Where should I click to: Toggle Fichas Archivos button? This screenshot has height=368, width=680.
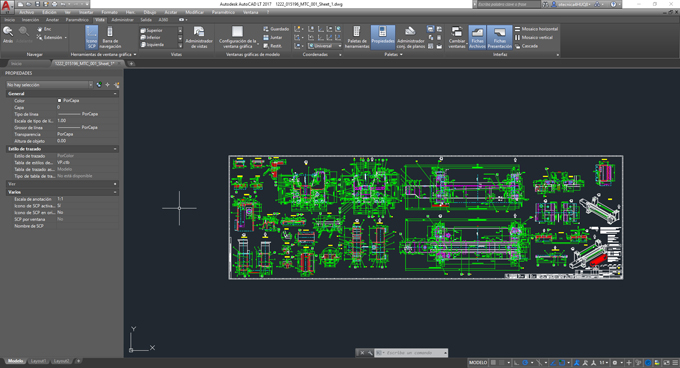(x=477, y=37)
